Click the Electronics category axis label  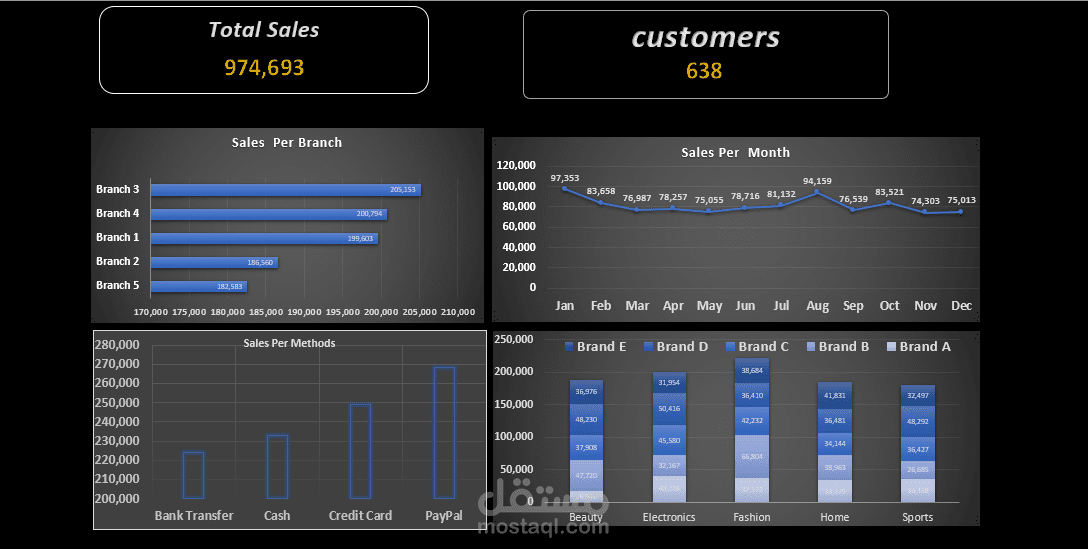click(669, 517)
